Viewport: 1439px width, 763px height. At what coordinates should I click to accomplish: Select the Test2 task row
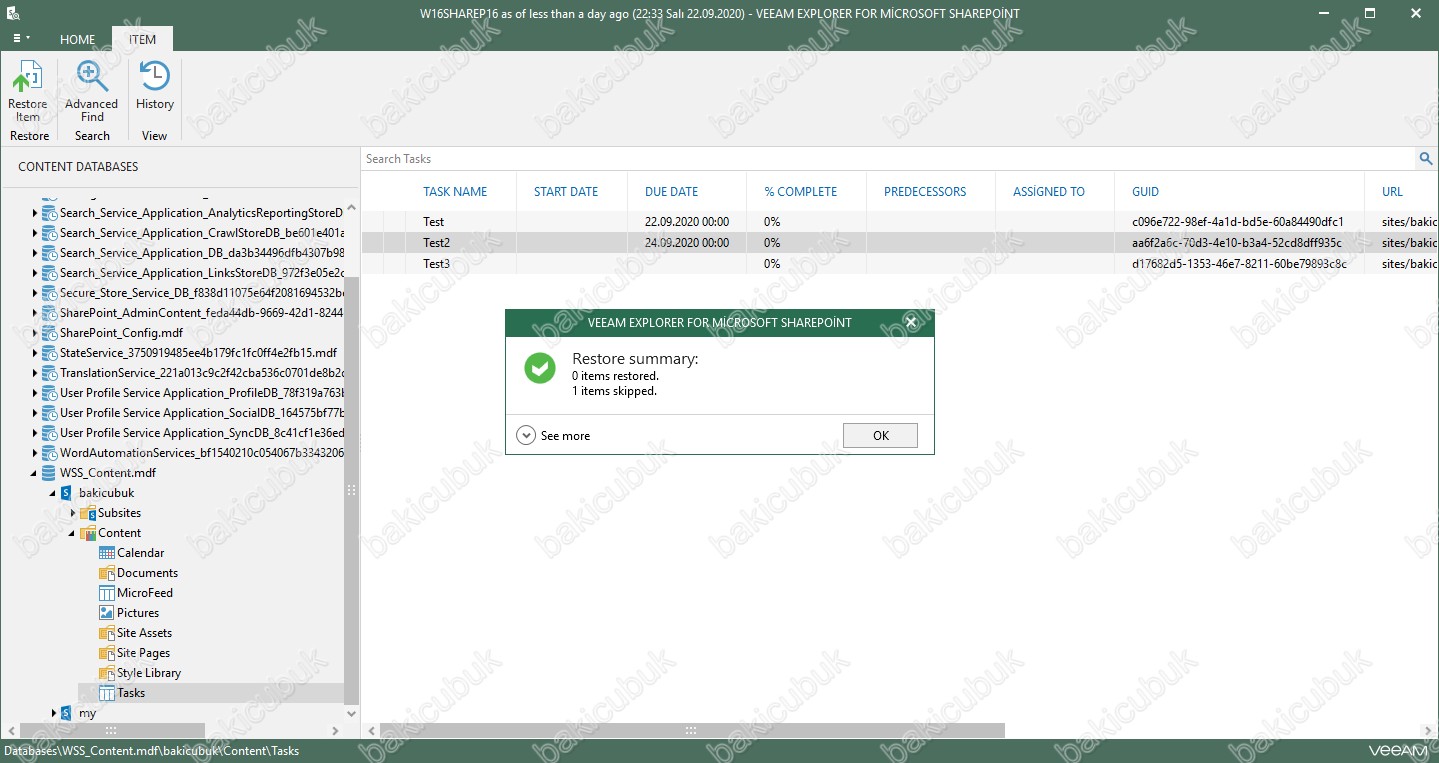pyautogui.click(x=899, y=243)
